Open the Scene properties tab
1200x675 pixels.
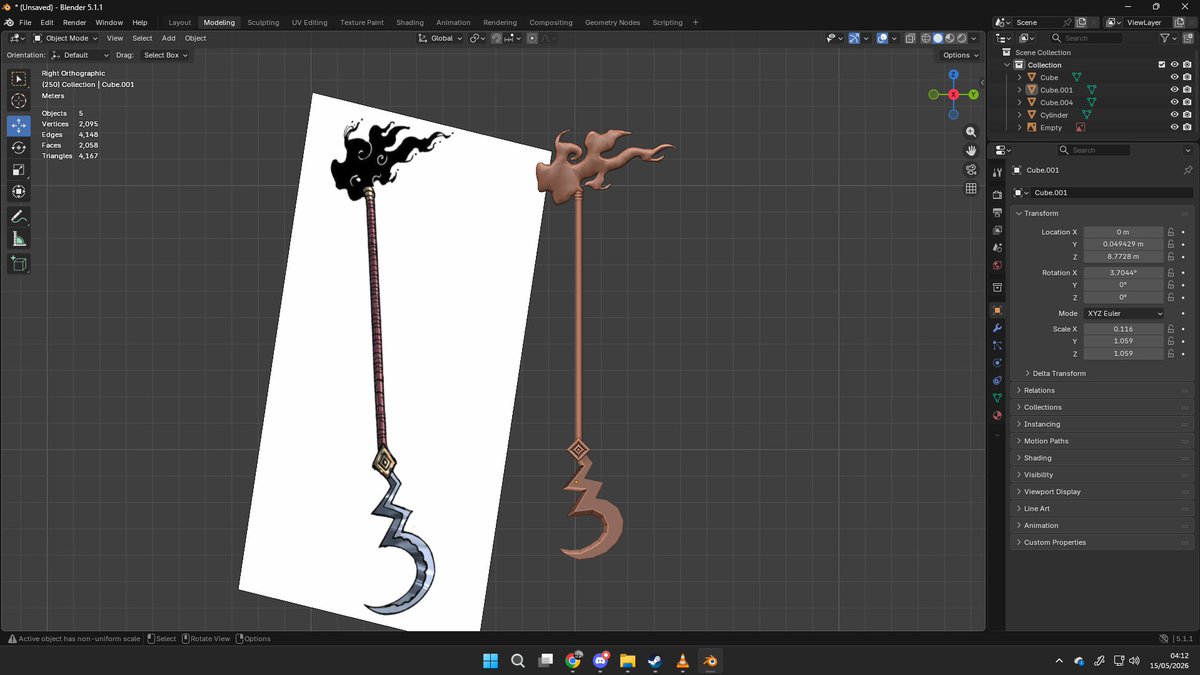[x=997, y=247]
